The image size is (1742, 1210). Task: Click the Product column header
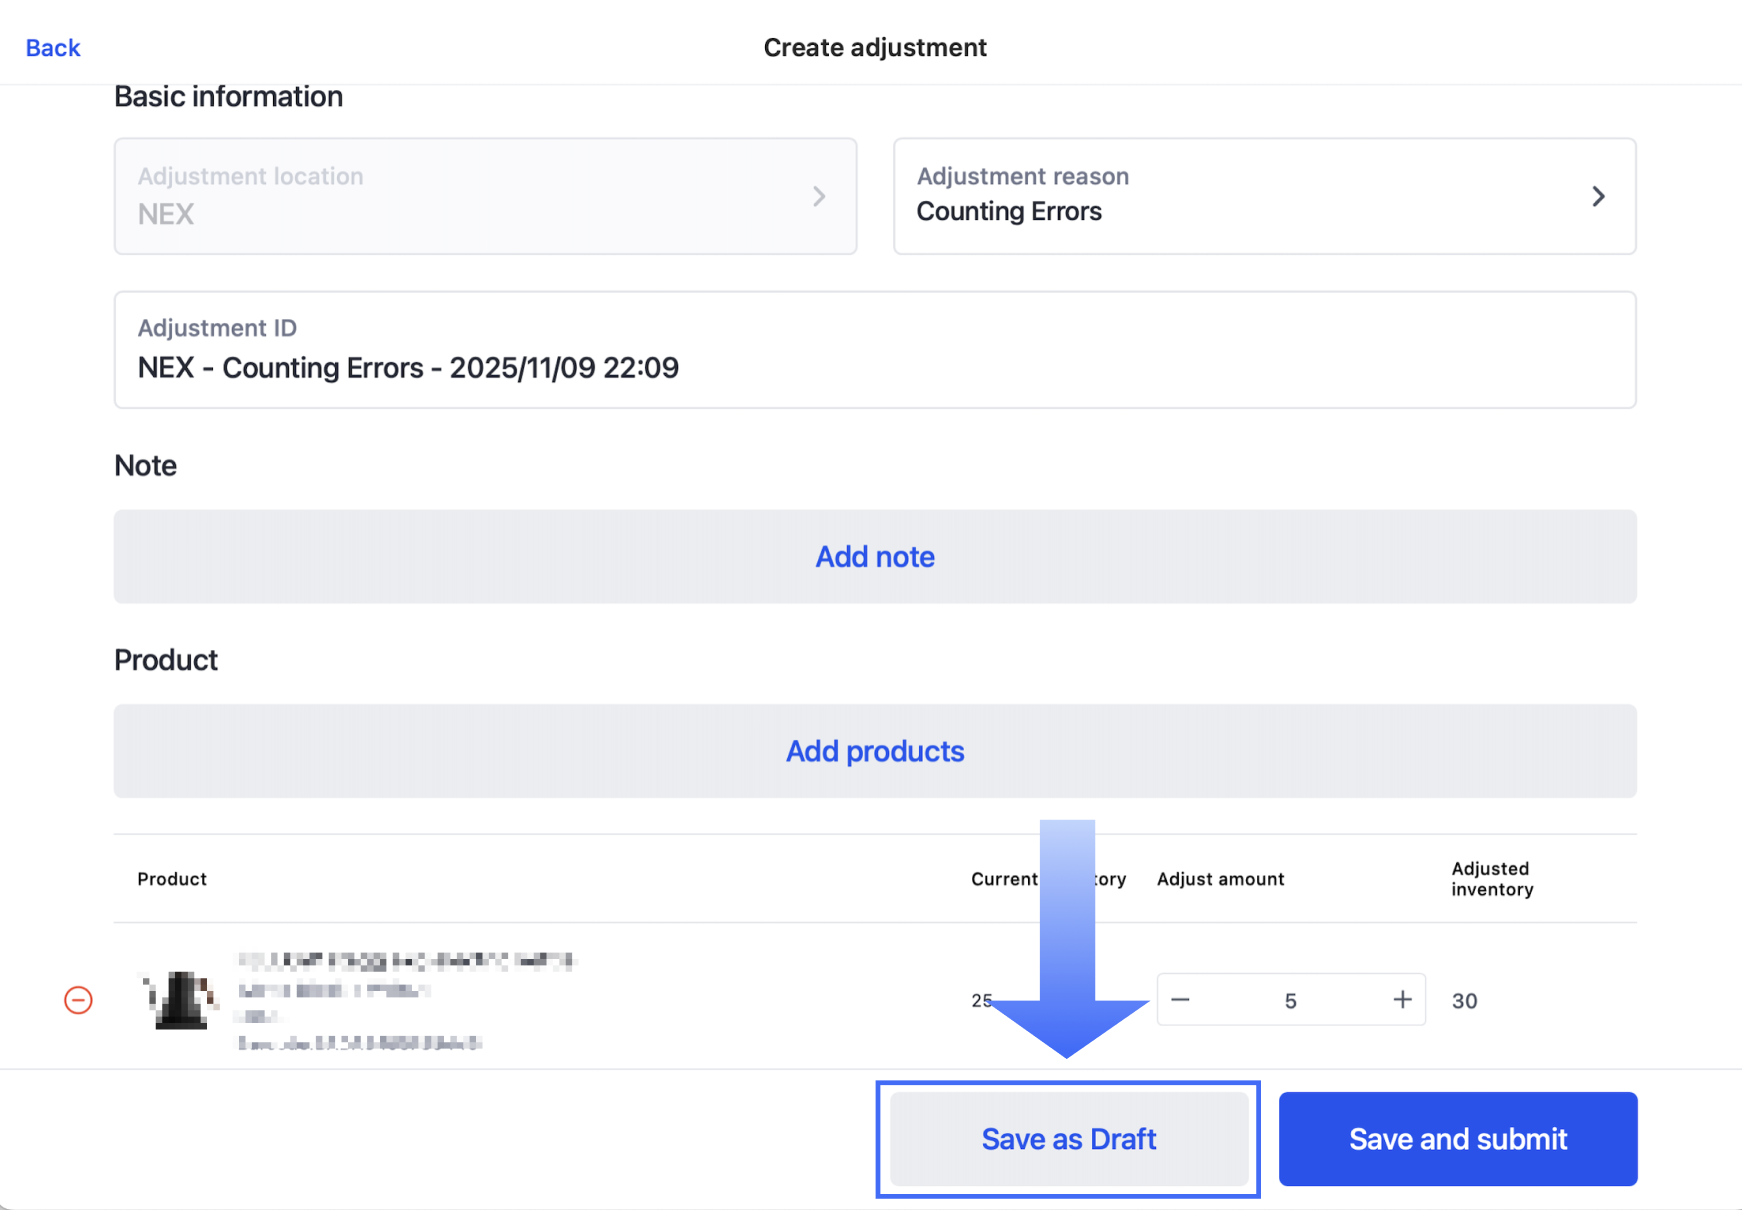coord(172,879)
